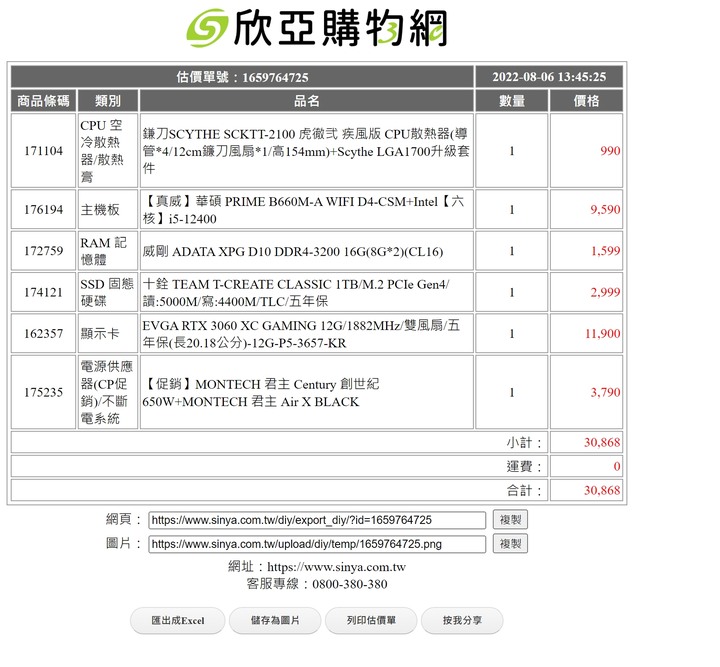
Task: Click the 小計 subtotal value 30,868
Action: (x=602, y=442)
